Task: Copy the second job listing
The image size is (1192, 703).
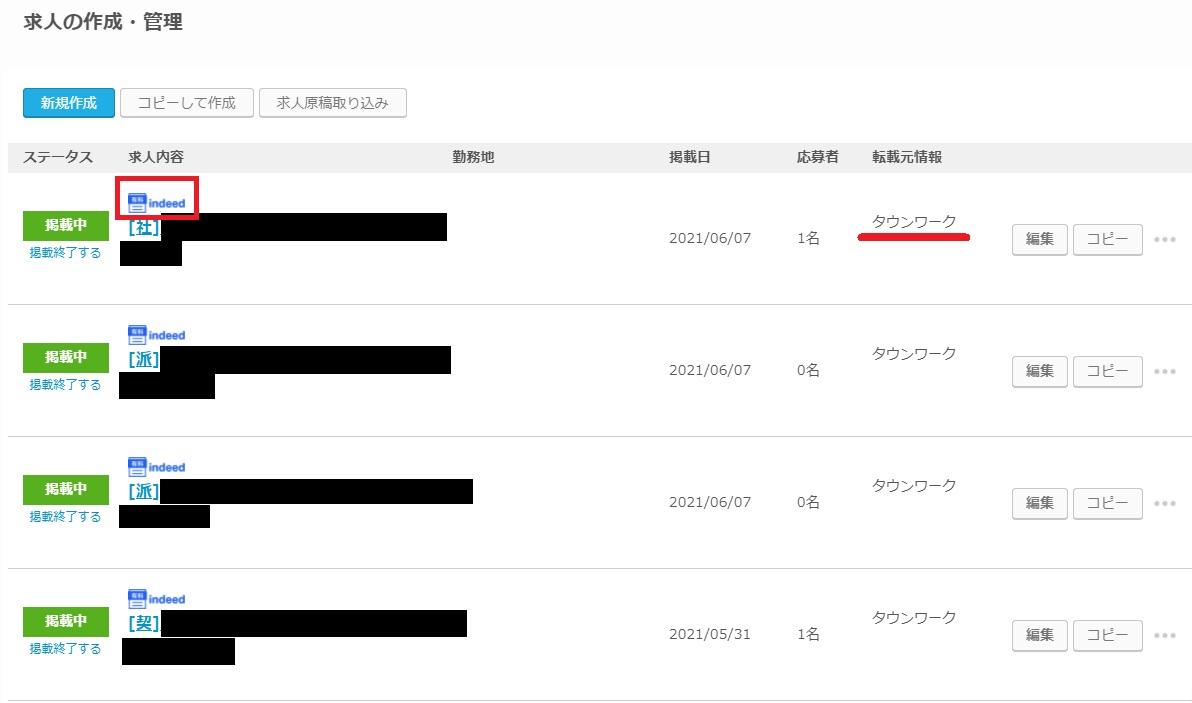Action: [x=1107, y=372]
